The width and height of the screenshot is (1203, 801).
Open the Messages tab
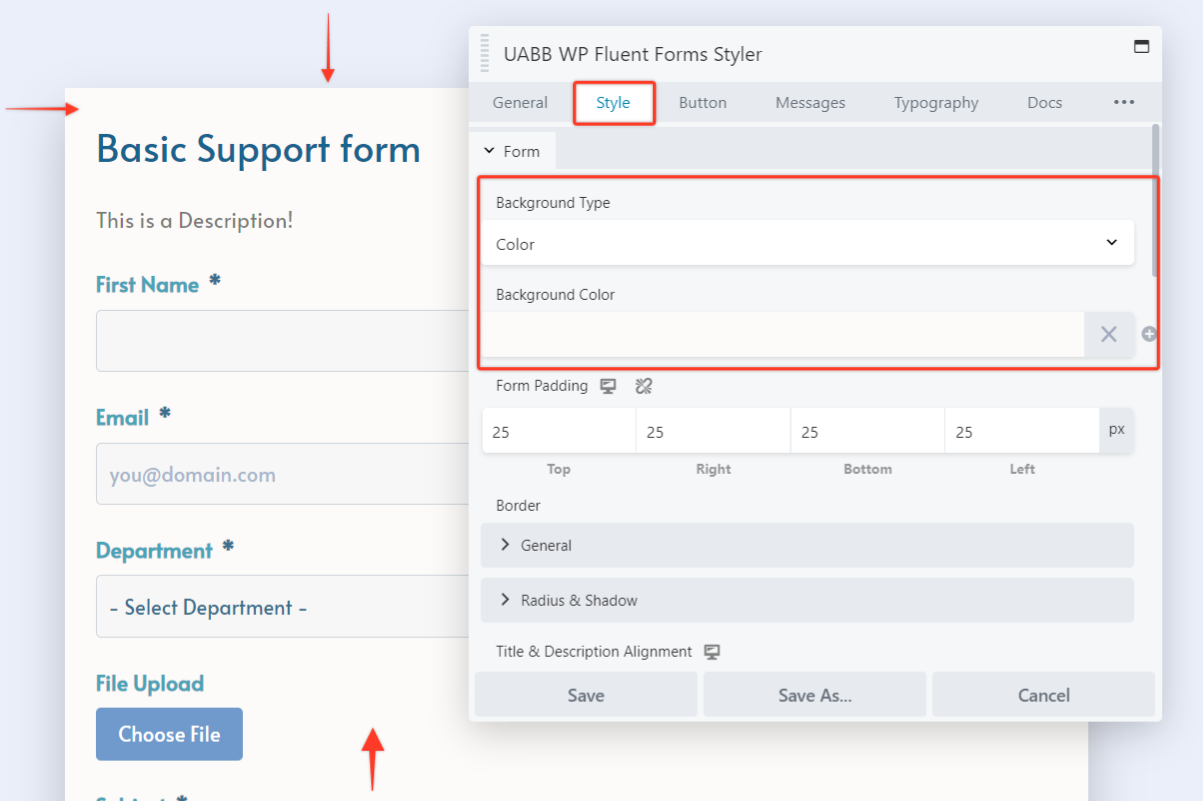point(810,102)
